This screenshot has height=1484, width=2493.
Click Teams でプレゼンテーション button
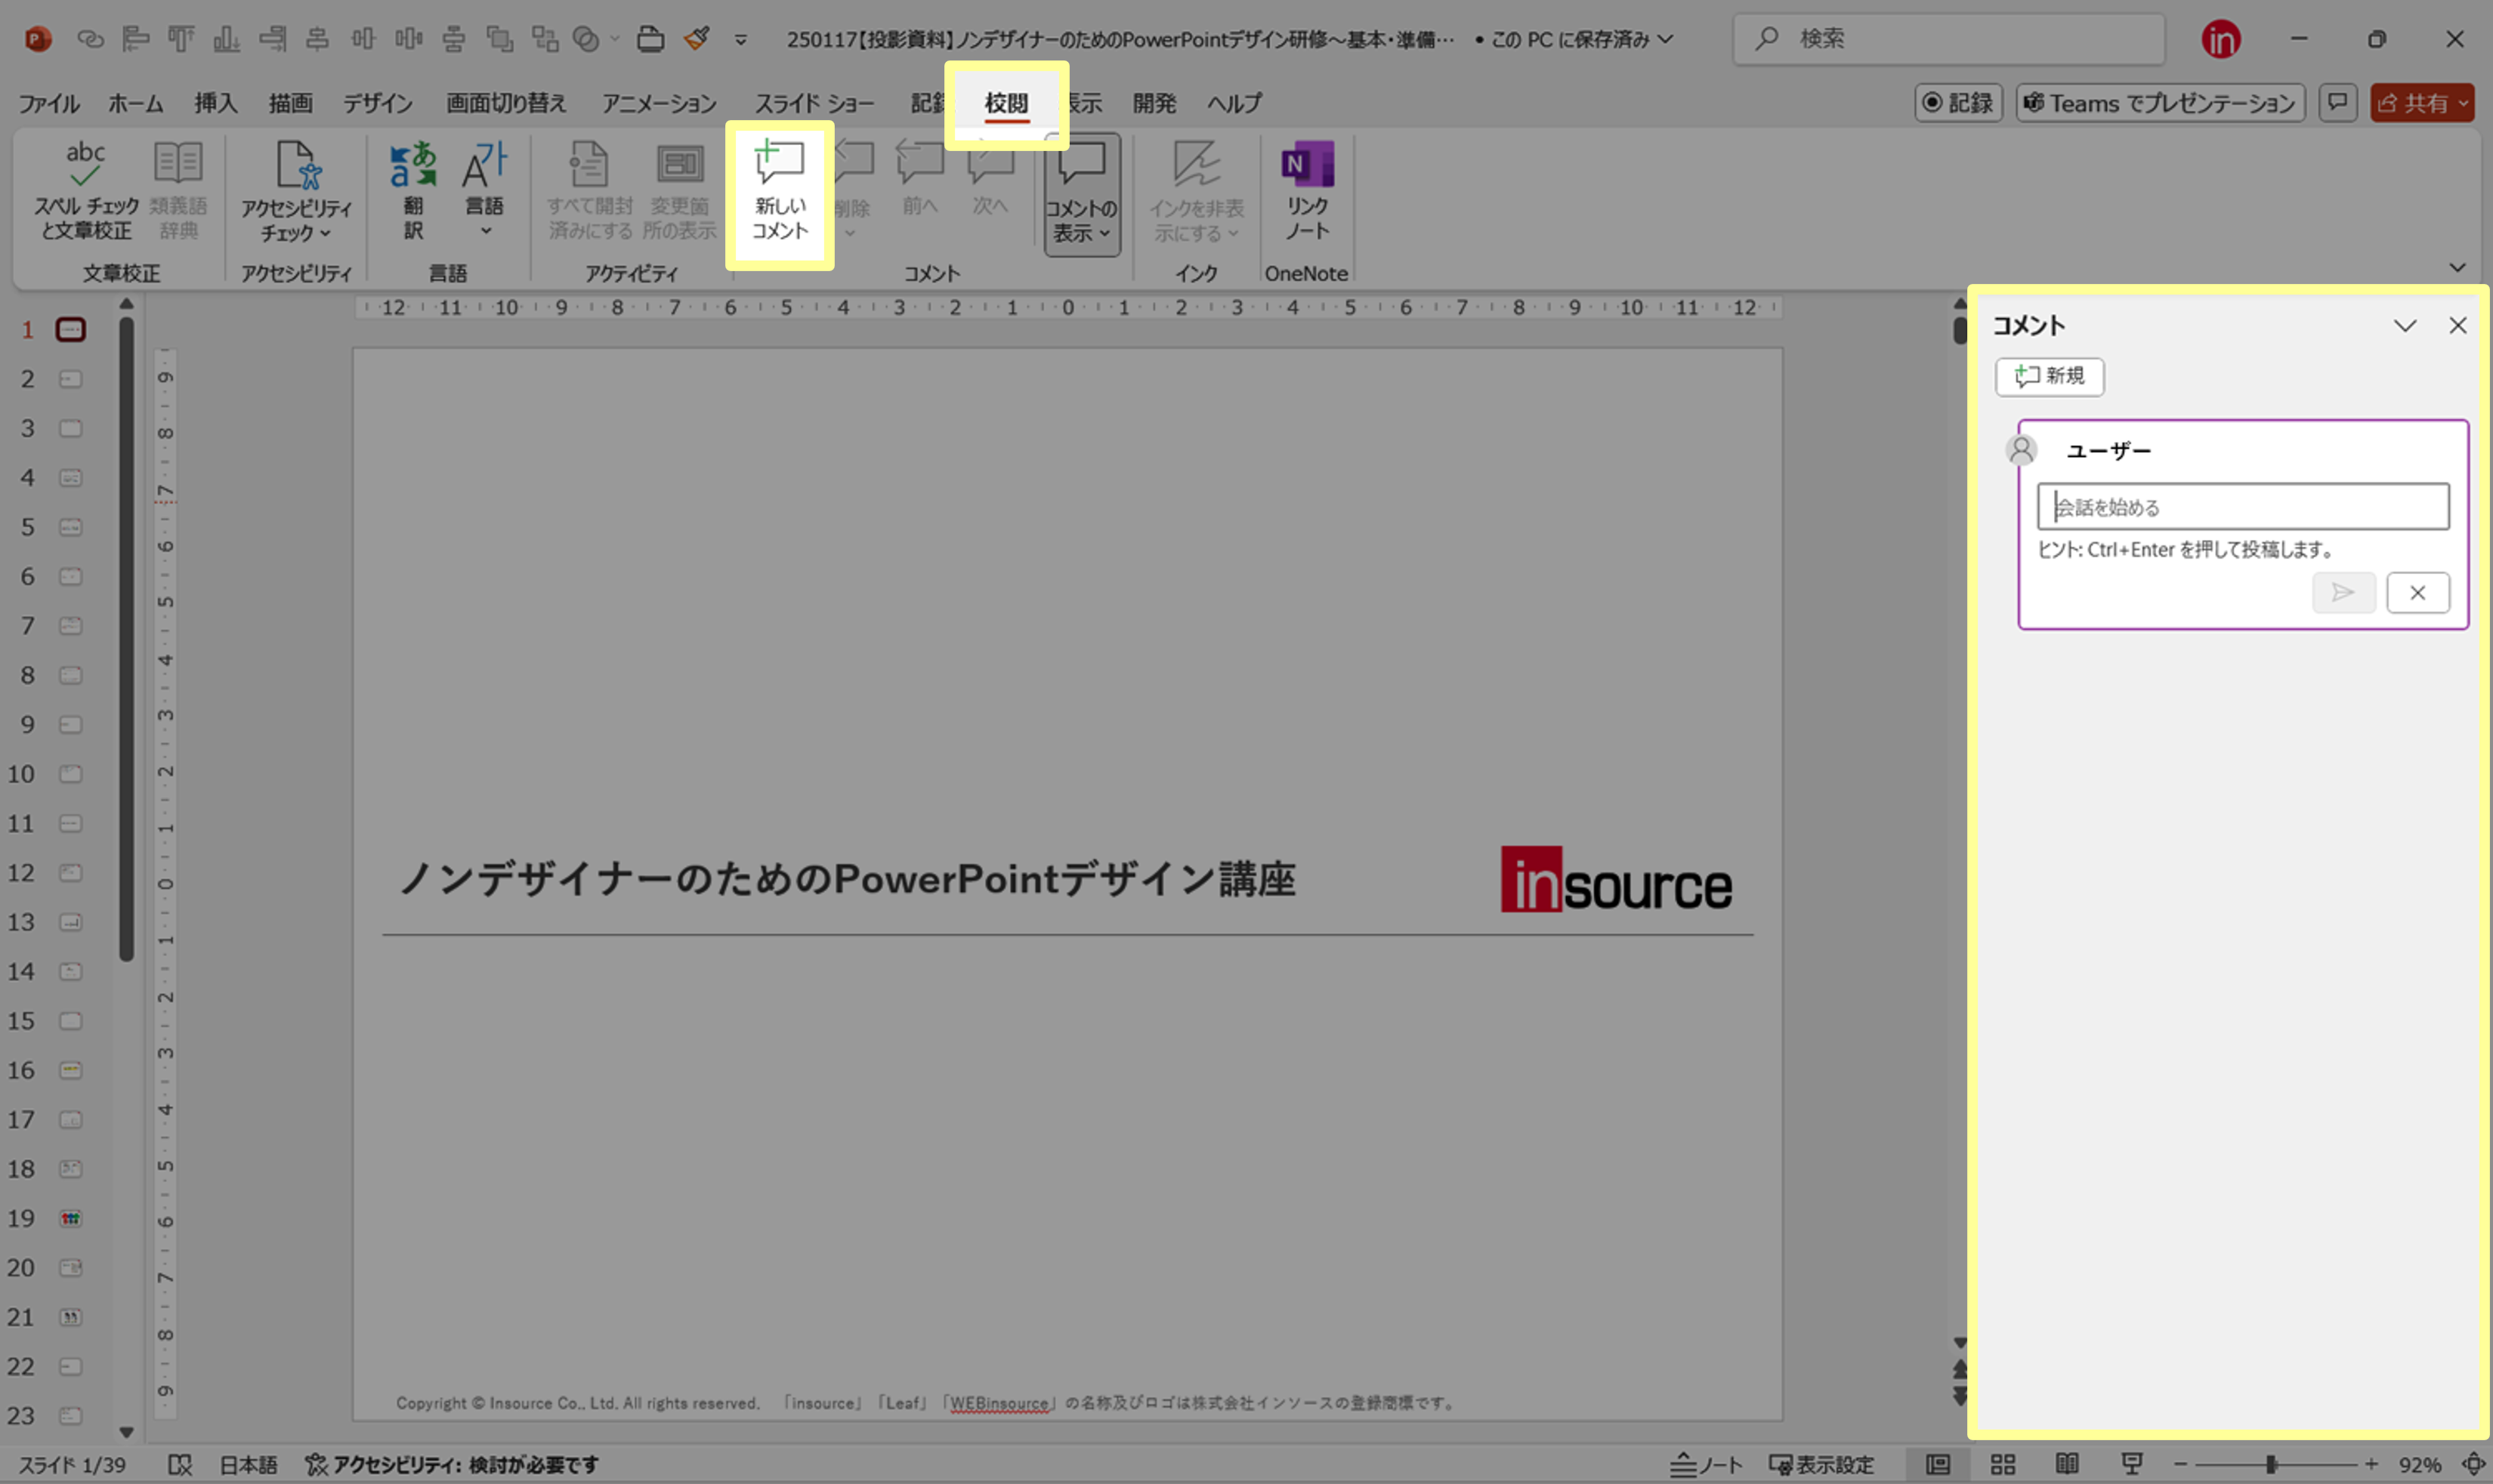(x=2160, y=103)
